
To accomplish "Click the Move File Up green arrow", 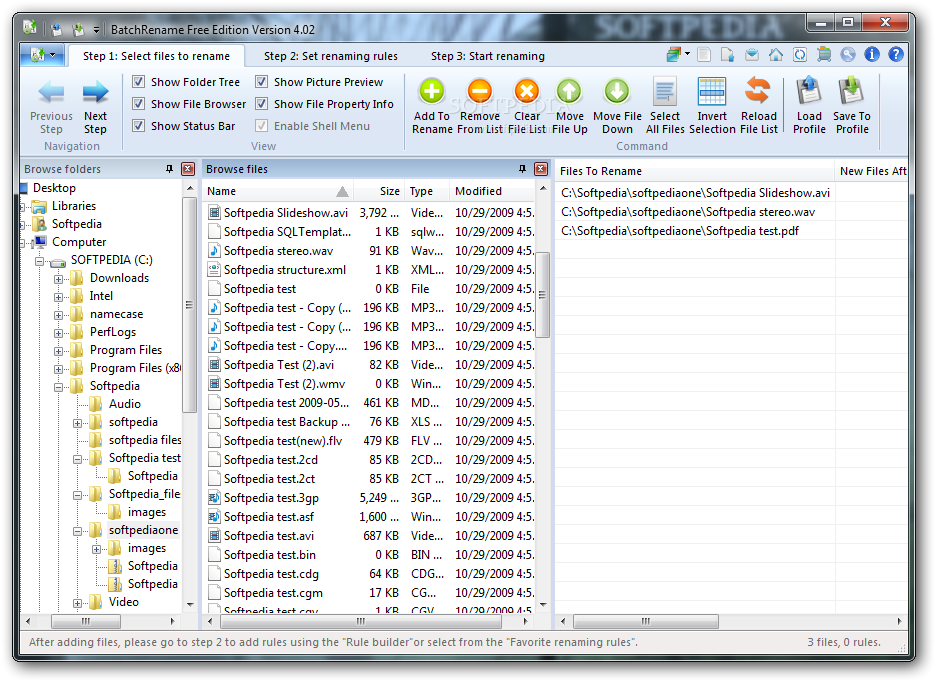I will pos(569,91).
